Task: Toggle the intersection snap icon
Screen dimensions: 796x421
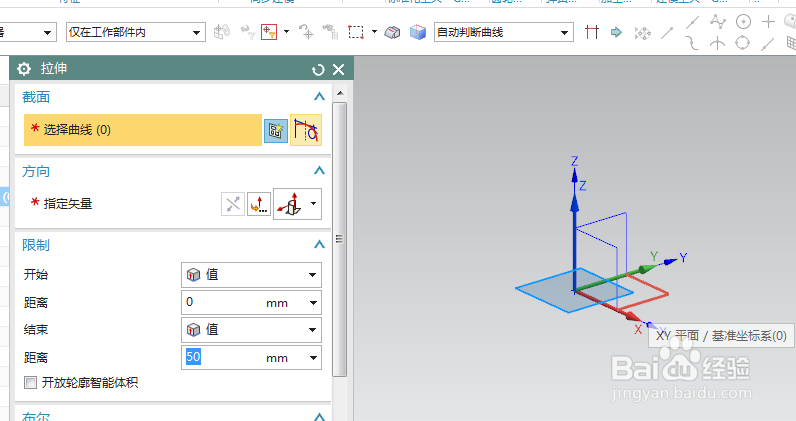Action: 717,43
